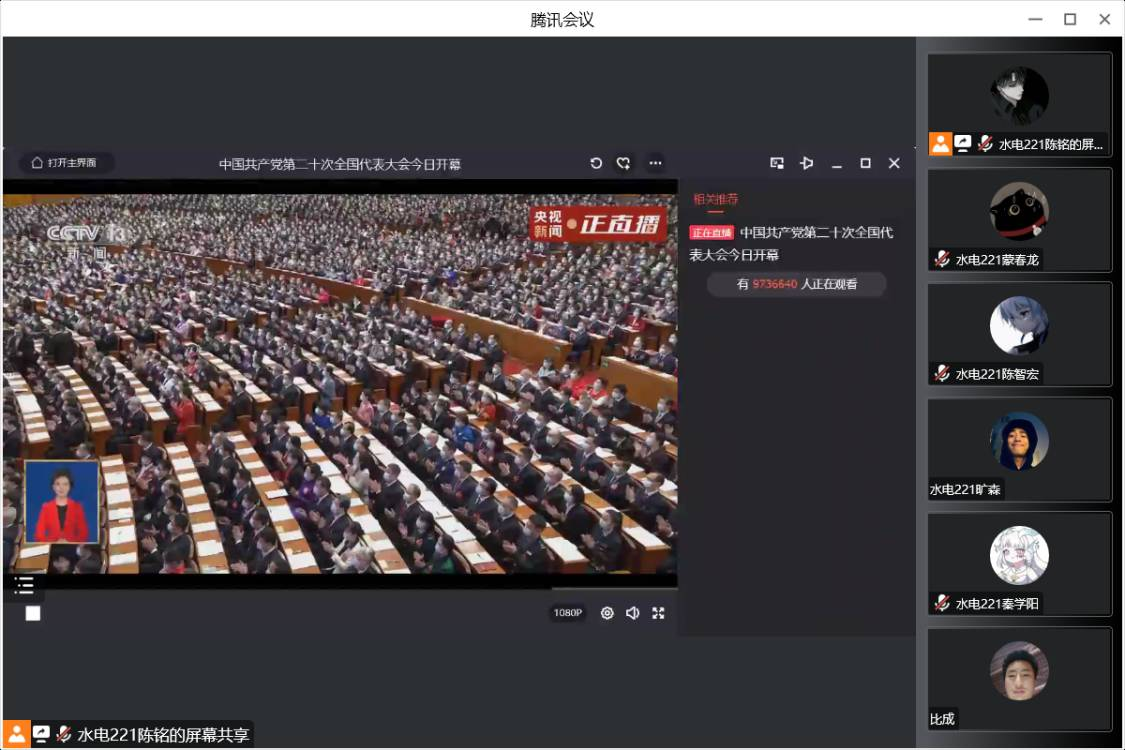The image size is (1125, 750).
Task: Select participant tile 水电221蒙春龙
Action: [x=1020, y=220]
